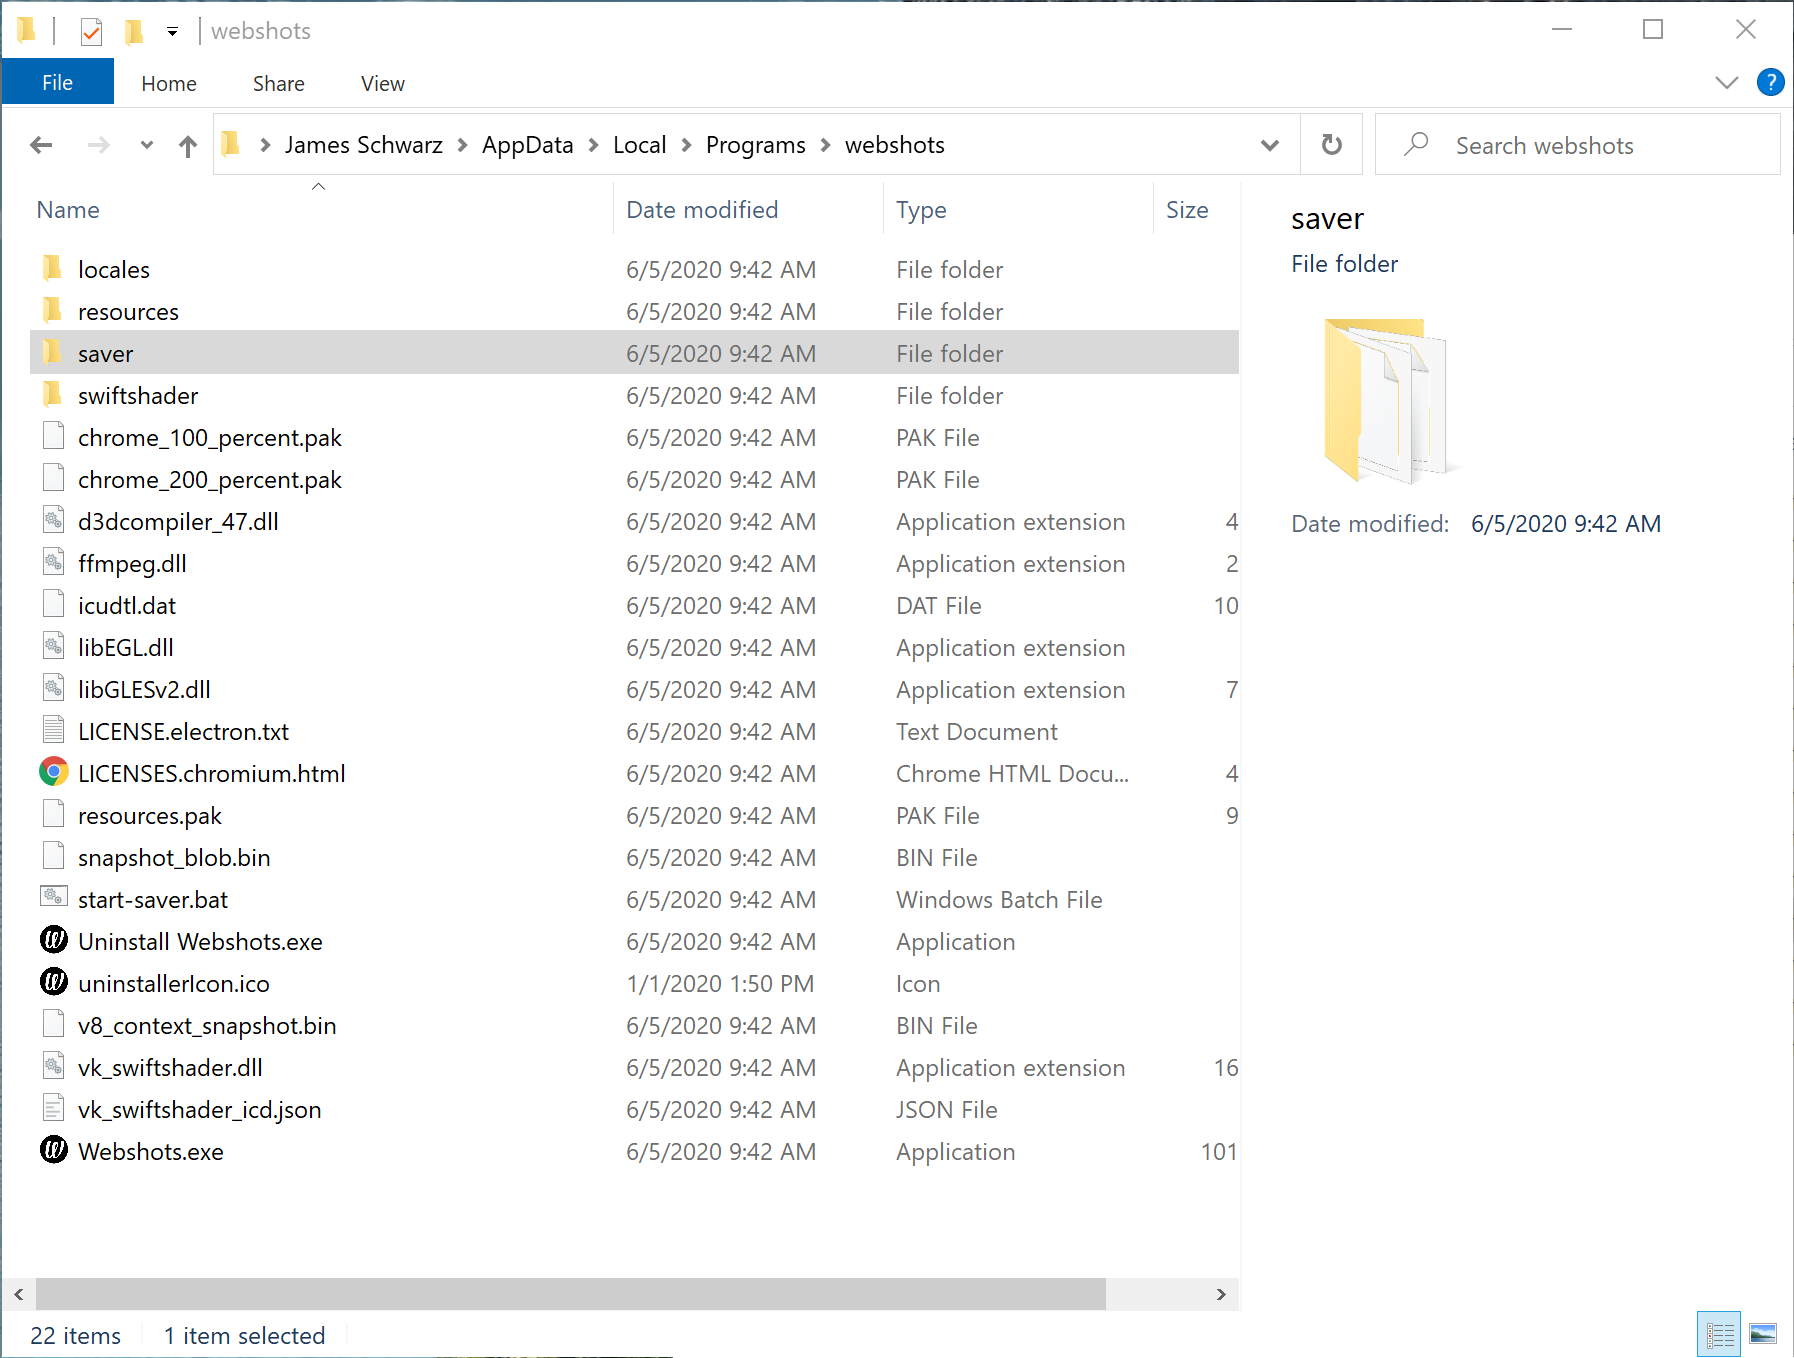Click the Properties quick access button
1794x1358 pixels.
coord(91,32)
